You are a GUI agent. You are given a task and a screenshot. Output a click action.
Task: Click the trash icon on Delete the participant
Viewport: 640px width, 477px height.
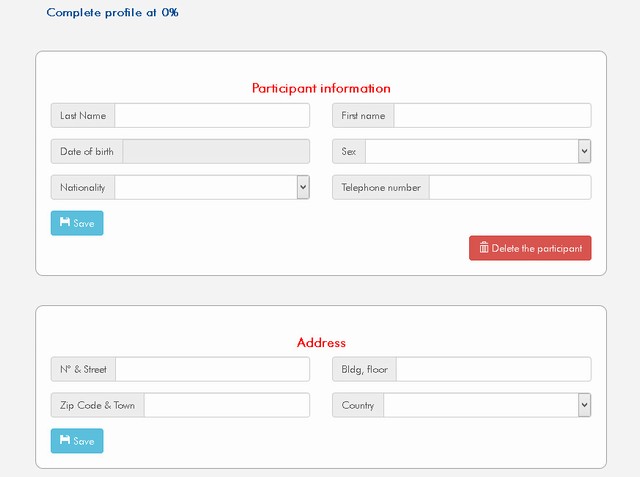pyautogui.click(x=484, y=248)
